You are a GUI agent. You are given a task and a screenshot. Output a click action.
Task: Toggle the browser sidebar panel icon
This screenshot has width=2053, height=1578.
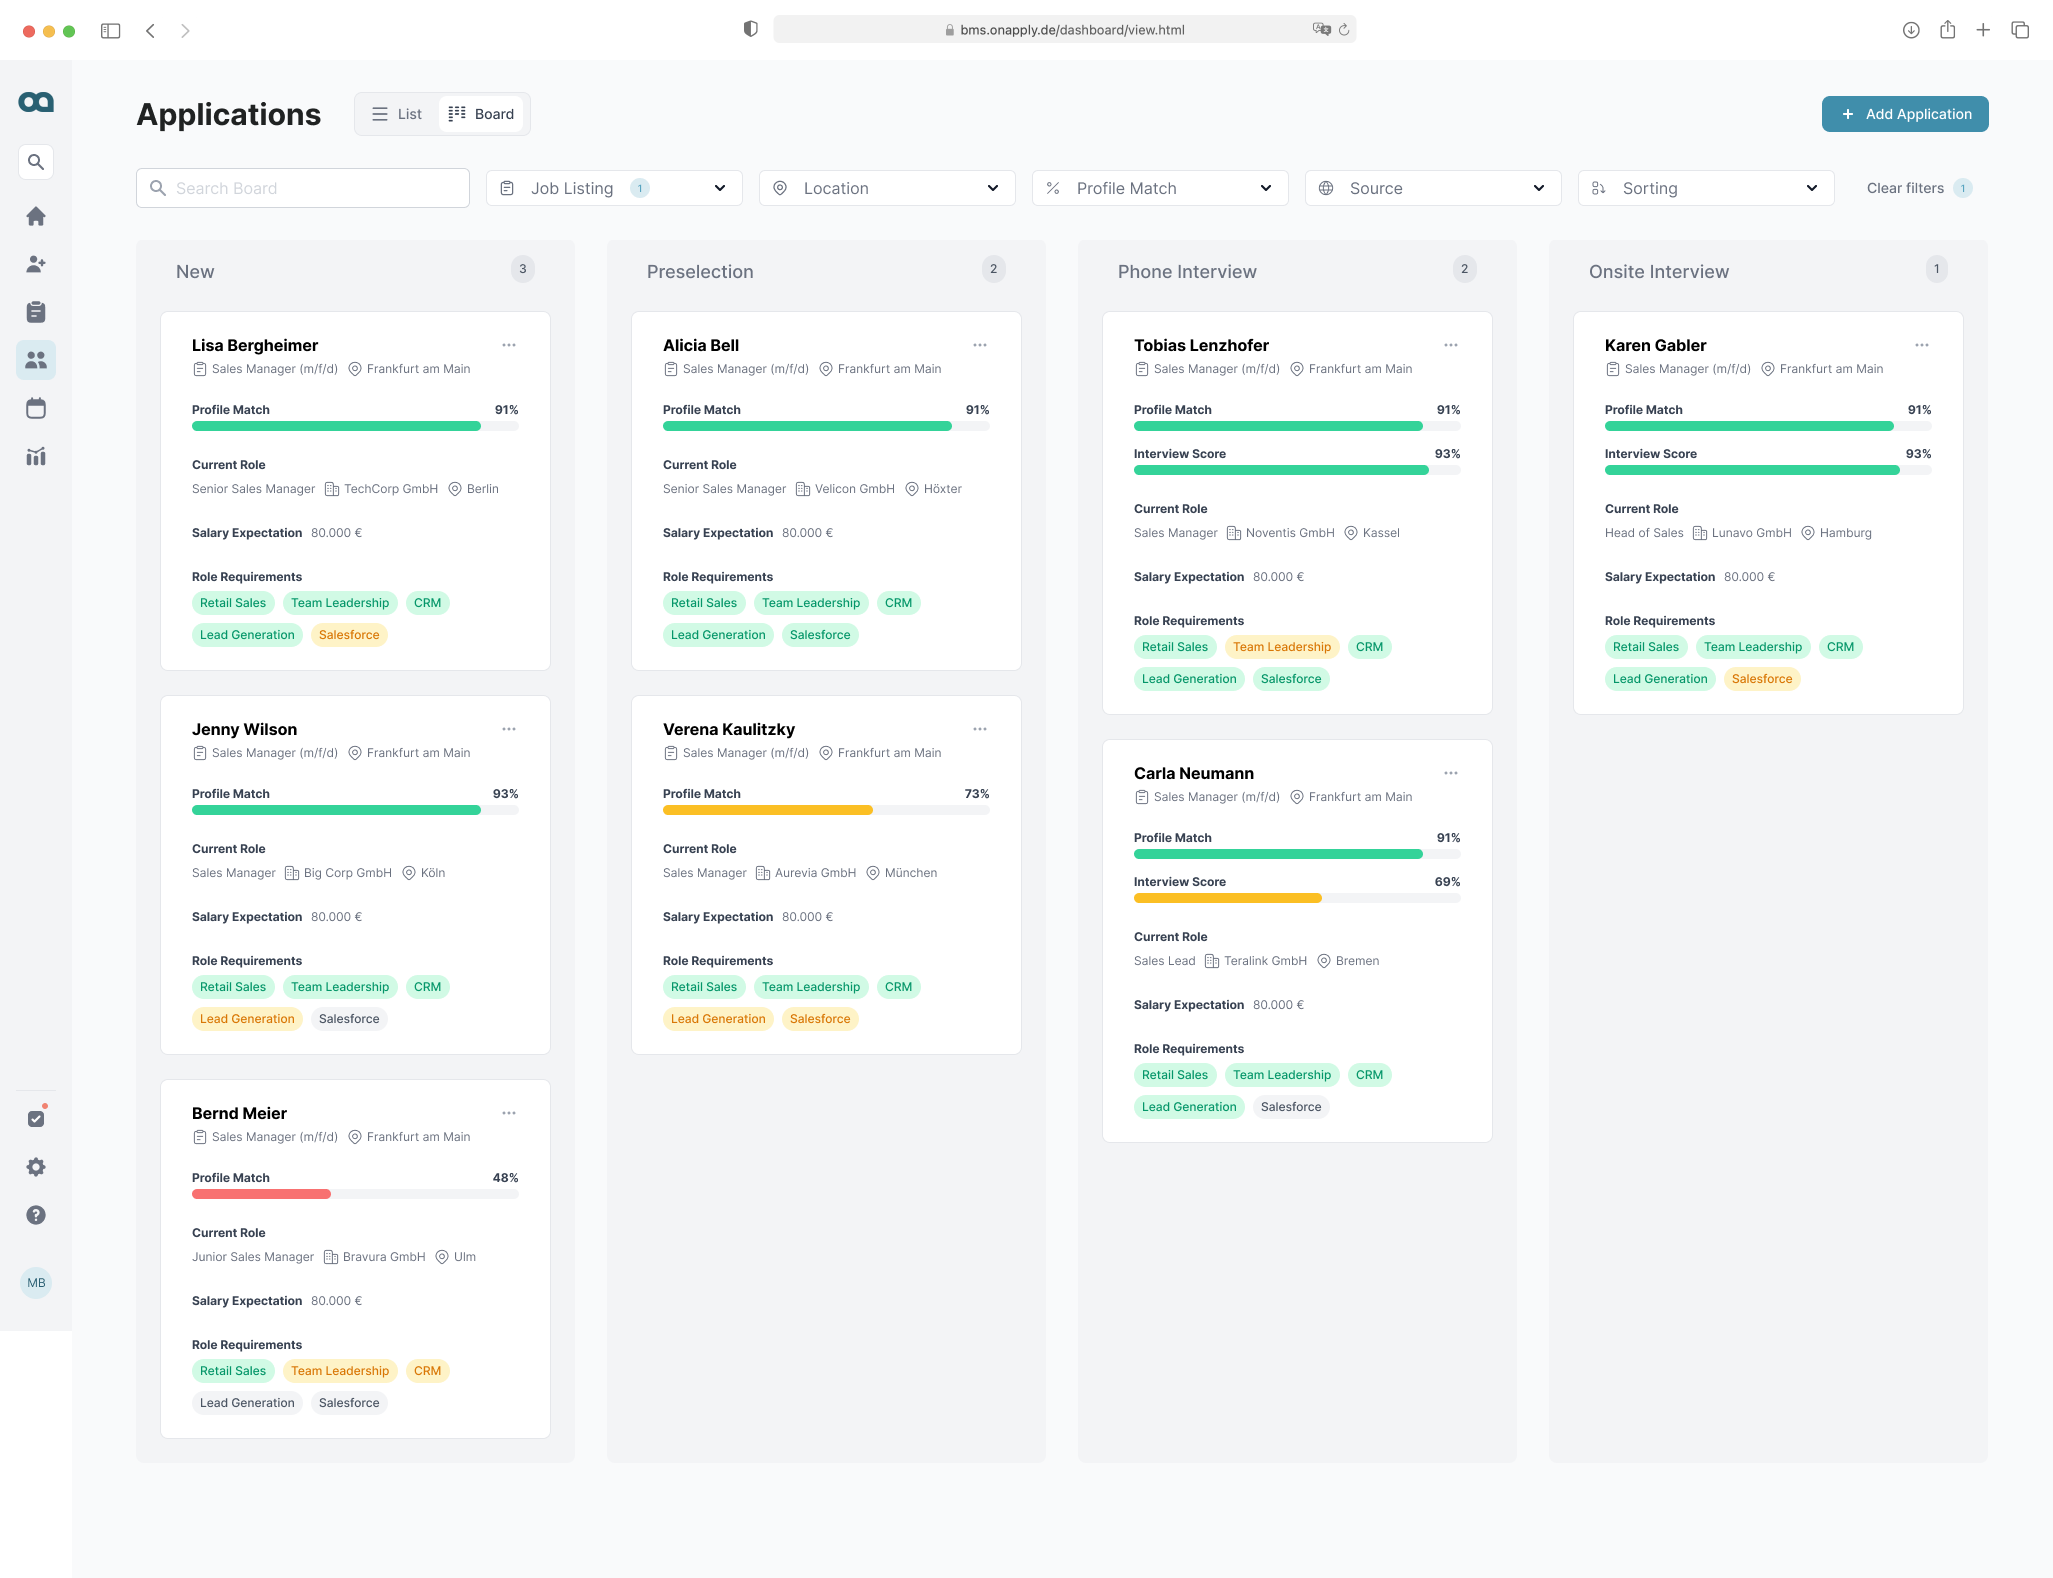[111, 31]
